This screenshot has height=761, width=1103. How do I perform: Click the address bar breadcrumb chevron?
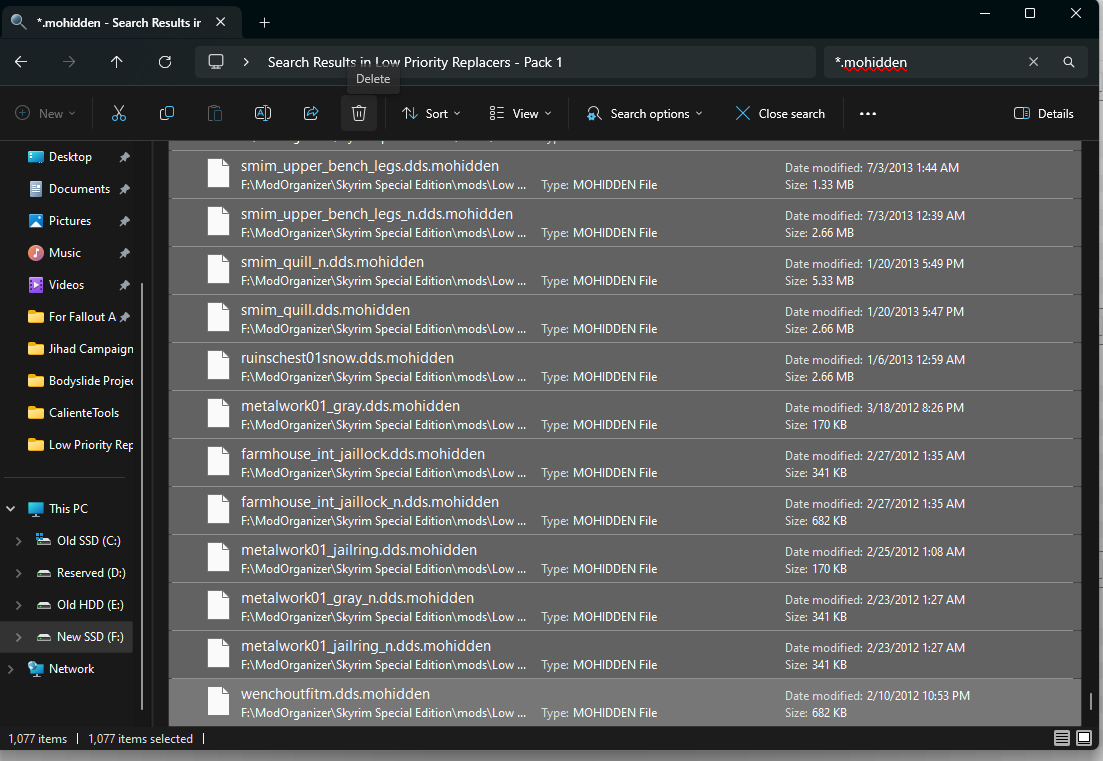point(246,62)
